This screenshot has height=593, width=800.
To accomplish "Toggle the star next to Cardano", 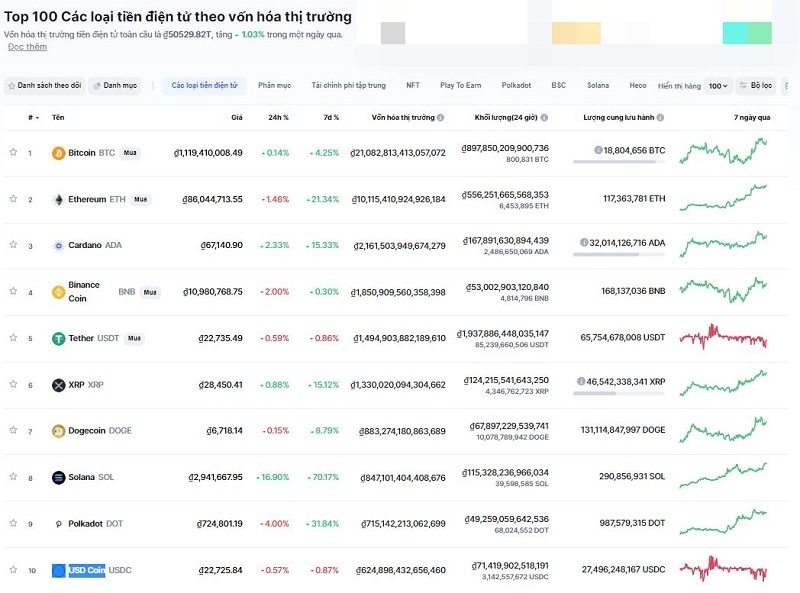I will pyautogui.click(x=14, y=245).
